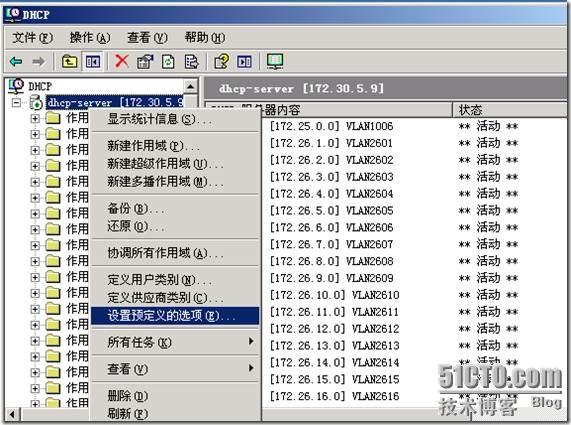This screenshot has width=571, height=425.
Task: Click the DHCP root tree label
Action: click(x=40, y=86)
